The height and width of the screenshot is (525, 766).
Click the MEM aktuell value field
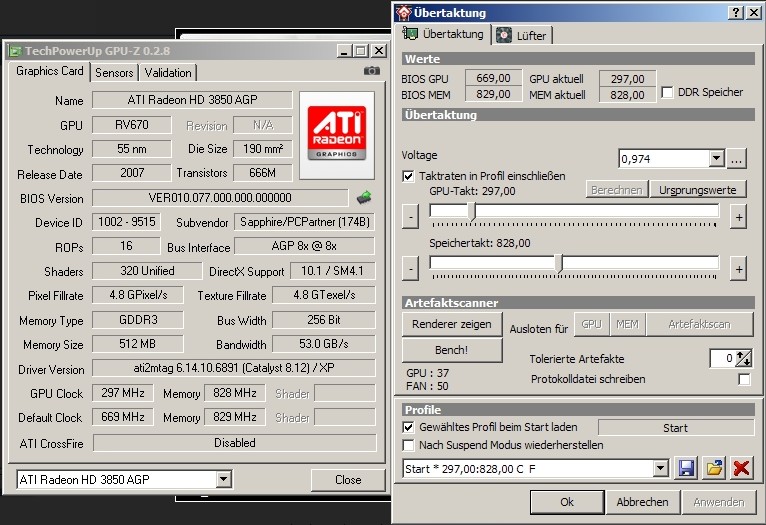tap(627, 94)
